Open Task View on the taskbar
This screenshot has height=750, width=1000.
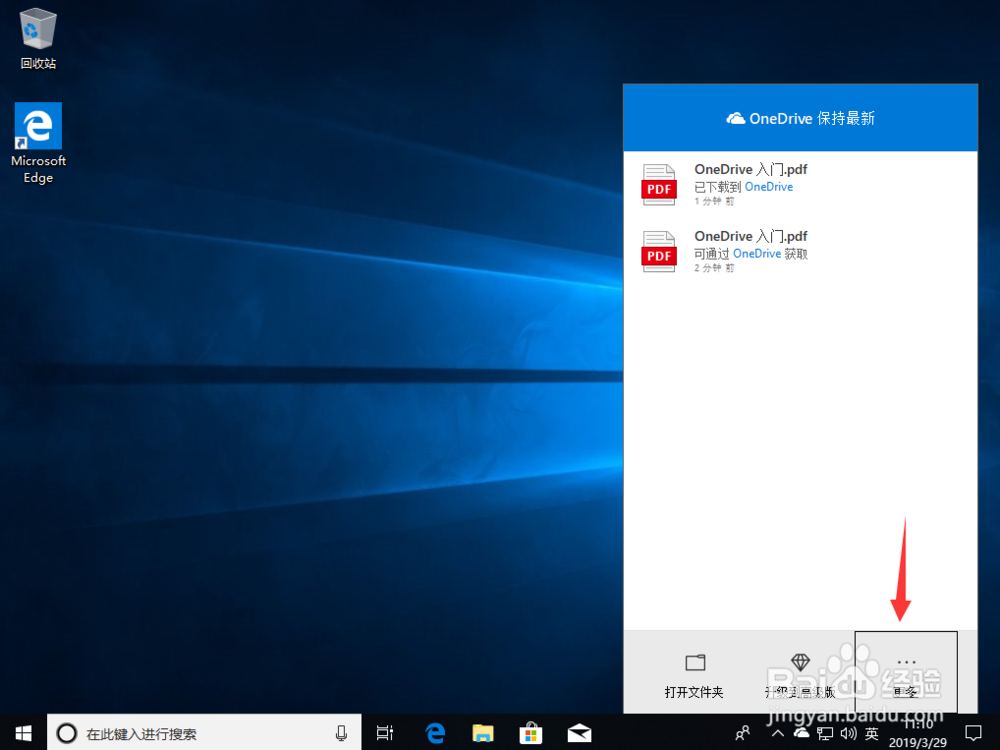(x=385, y=733)
